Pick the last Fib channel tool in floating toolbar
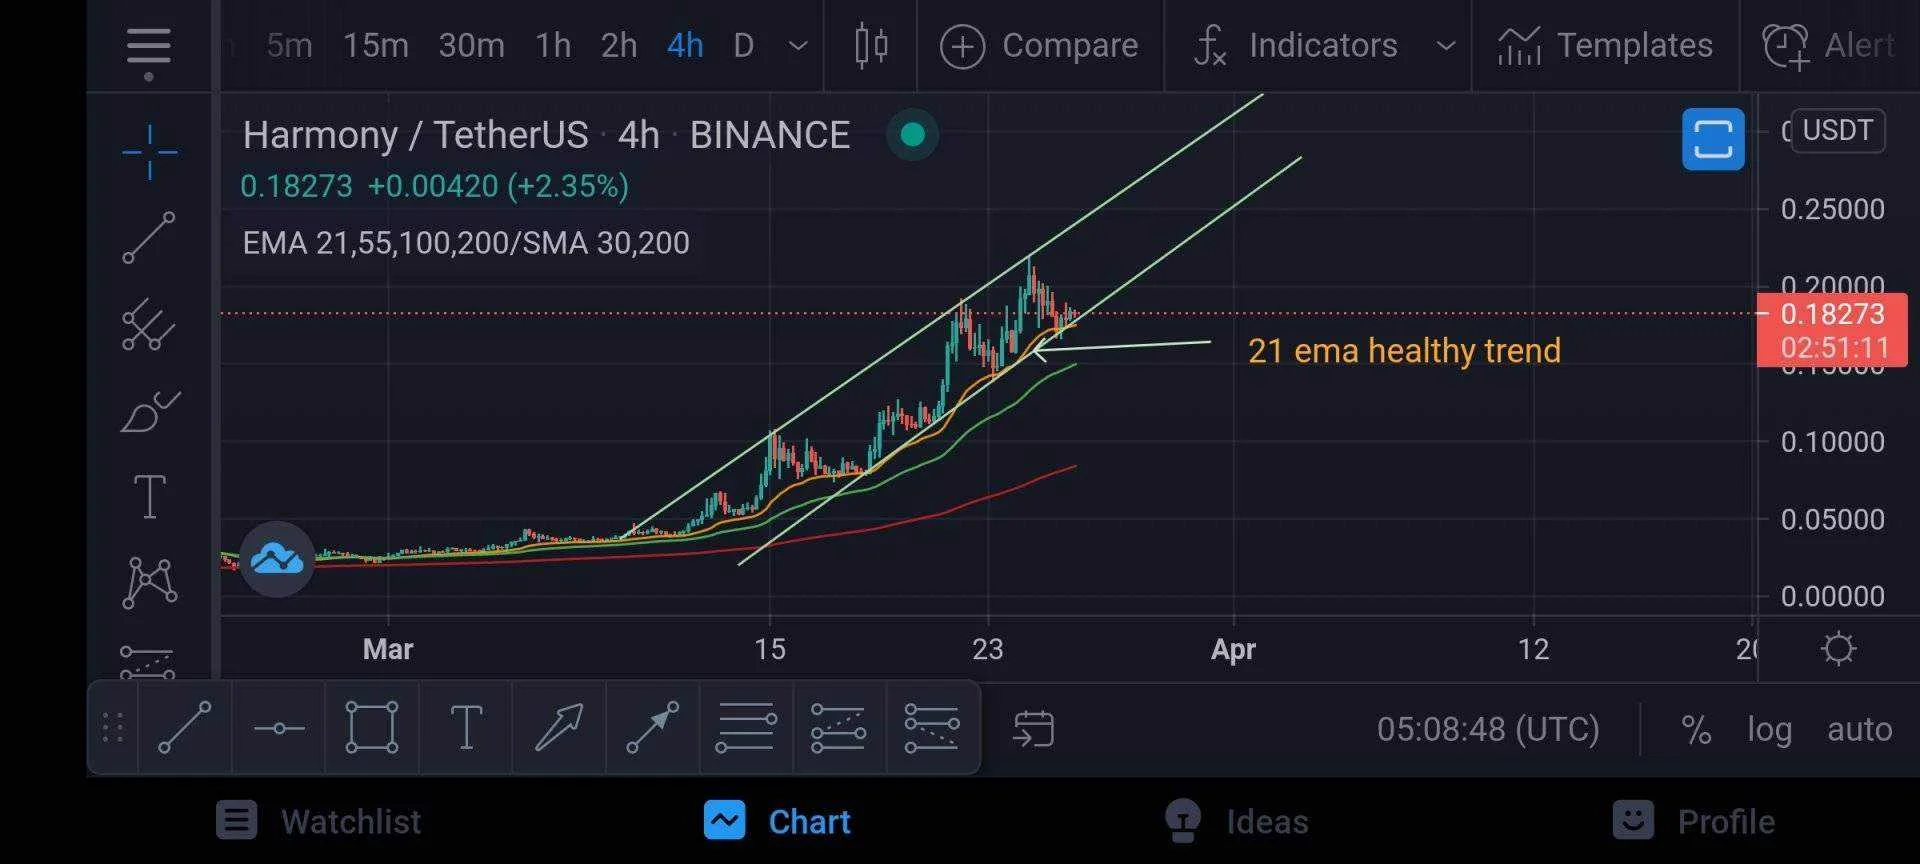Screen dimensions: 1920x864 tap(932, 728)
